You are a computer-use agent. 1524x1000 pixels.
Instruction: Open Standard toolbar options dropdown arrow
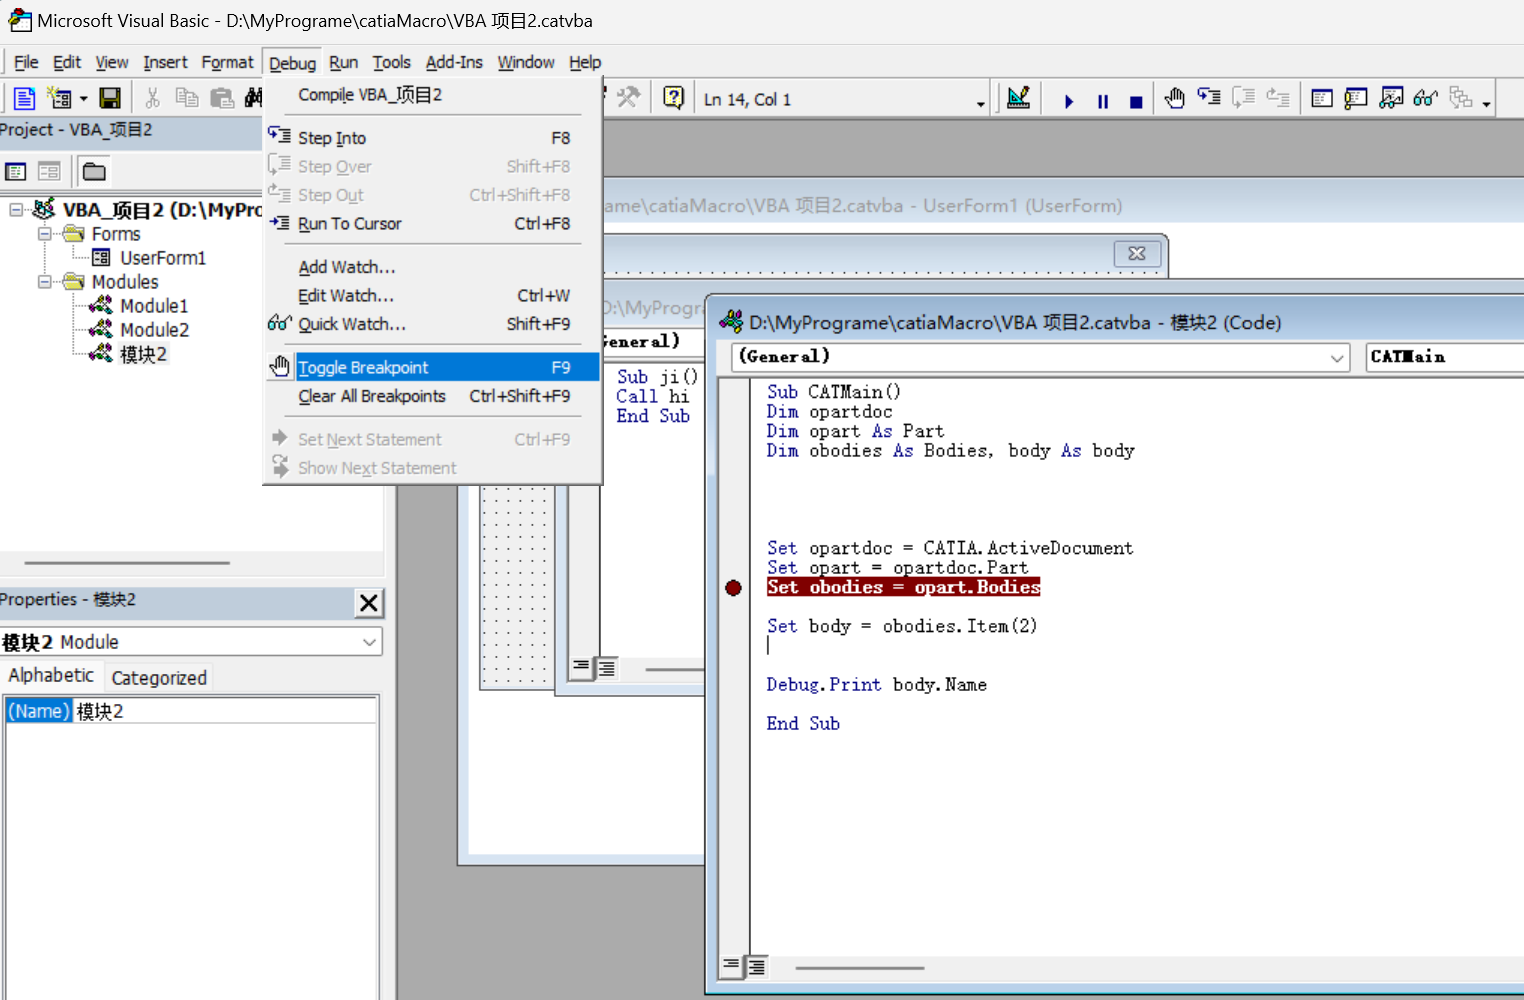[x=981, y=102]
